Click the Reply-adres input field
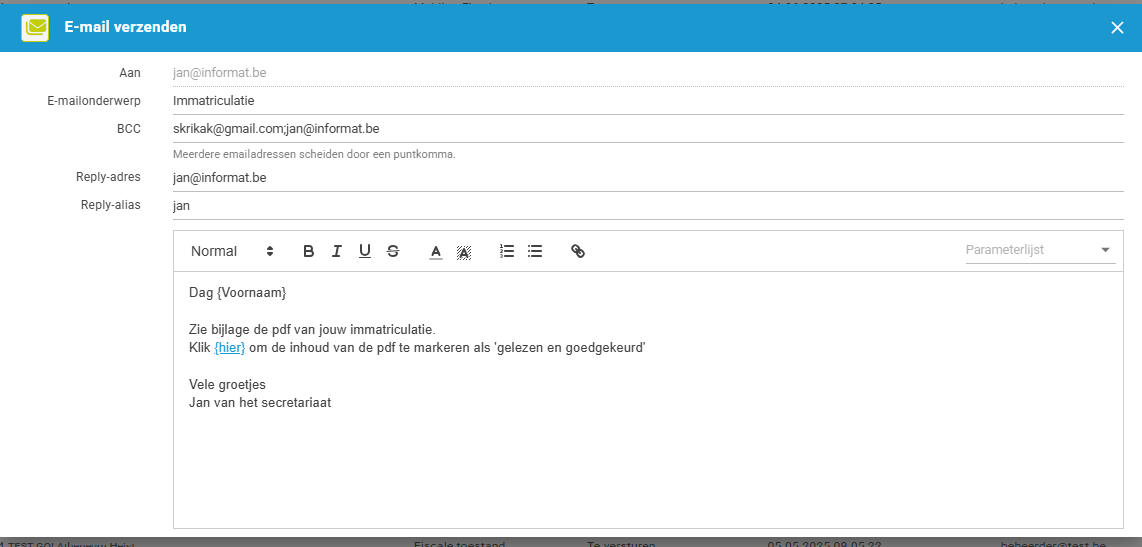The width and height of the screenshot is (1142, 547). pyautogui.click(x=646, y=178)
